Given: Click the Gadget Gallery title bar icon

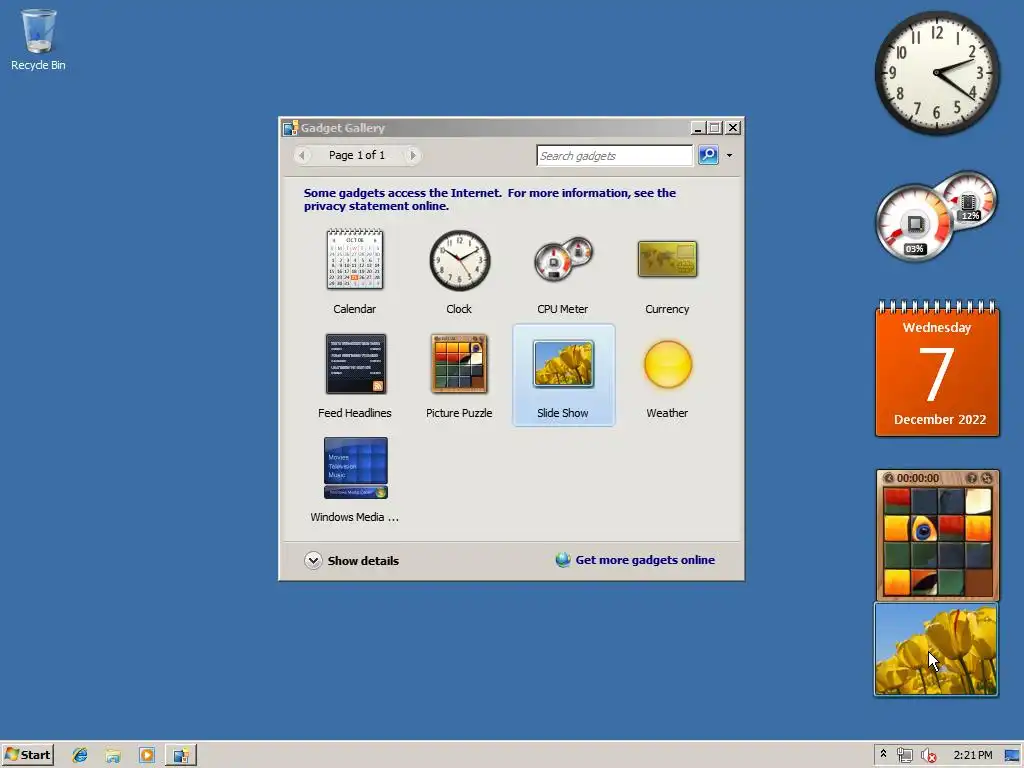Looking at the screenshot, I should tap(291, 128).
